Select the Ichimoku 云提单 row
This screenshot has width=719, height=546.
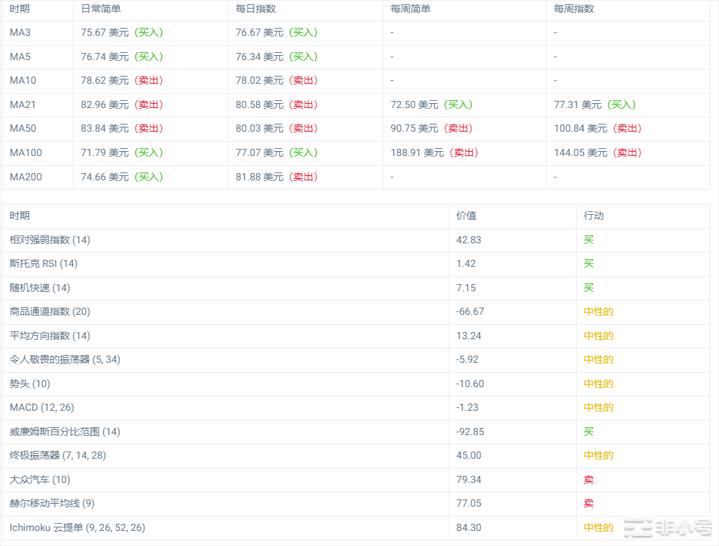point(356,528)
